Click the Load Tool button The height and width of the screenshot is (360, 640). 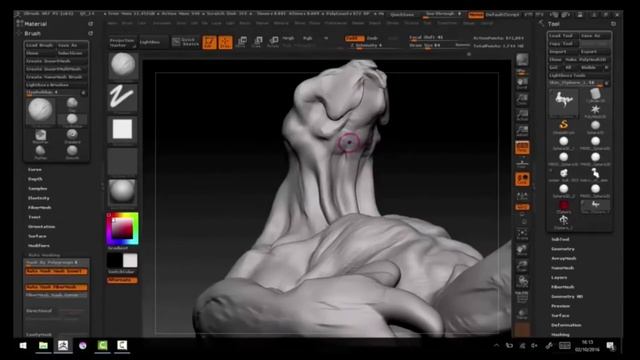[x=563, y=36]
